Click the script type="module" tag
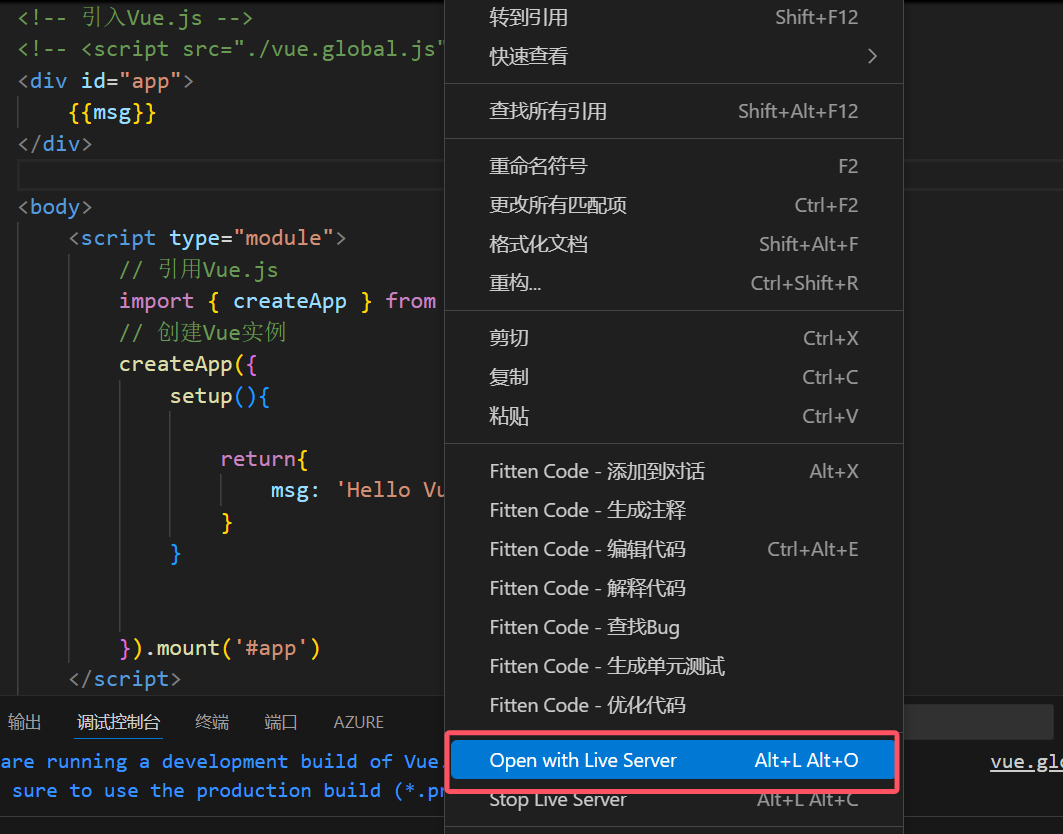1063x834 pixels. click(207, 238)
